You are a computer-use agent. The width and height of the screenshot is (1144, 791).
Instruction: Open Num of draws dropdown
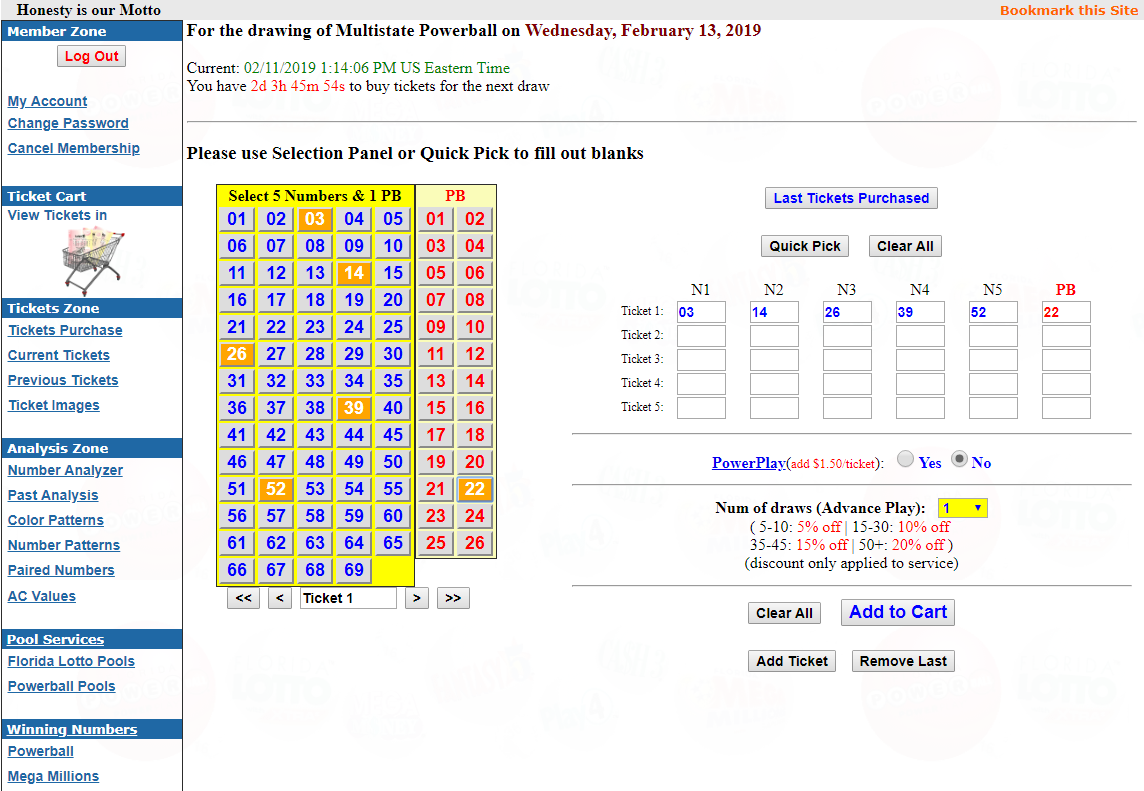coord(962,508)
